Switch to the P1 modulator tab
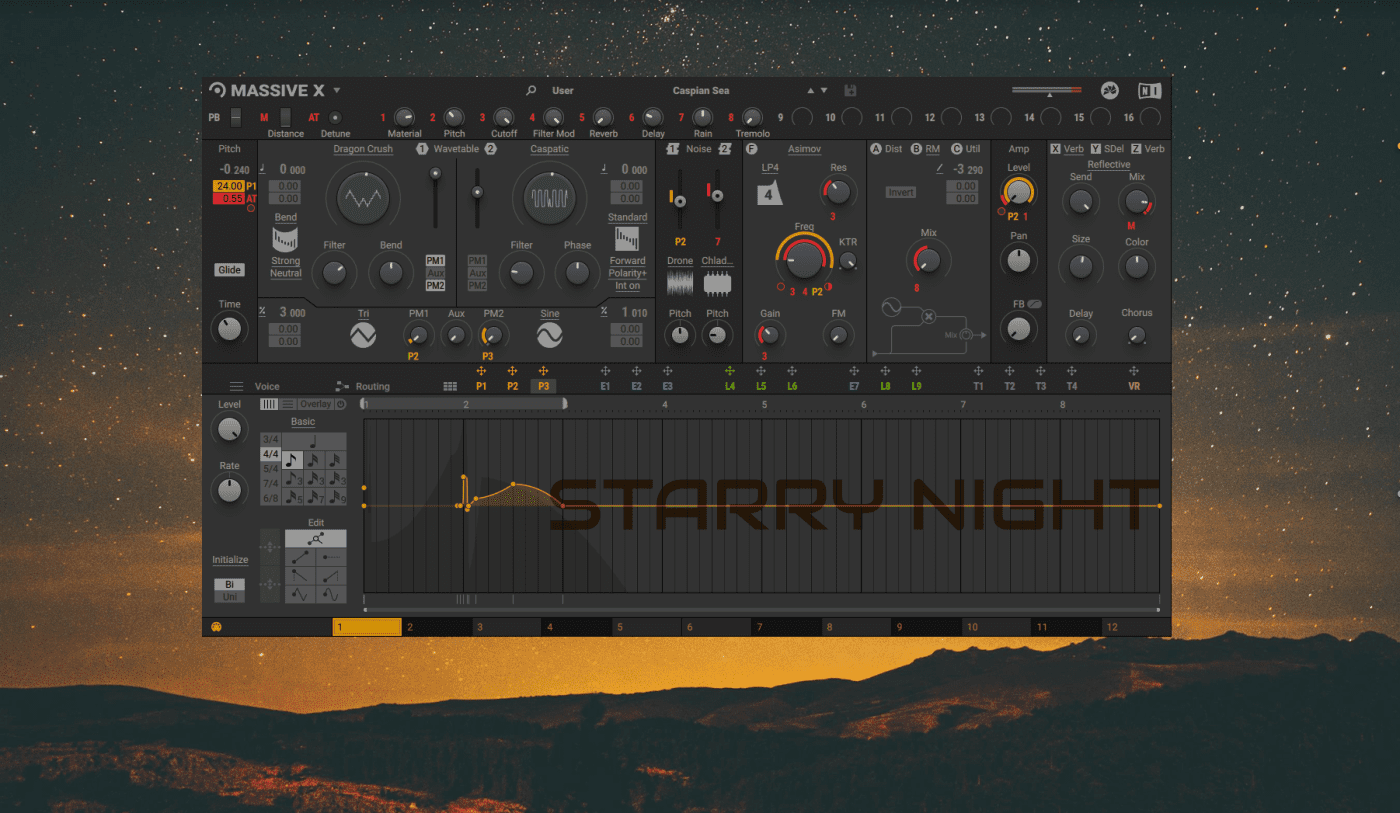1400x813 pixels. click(481, 386)
